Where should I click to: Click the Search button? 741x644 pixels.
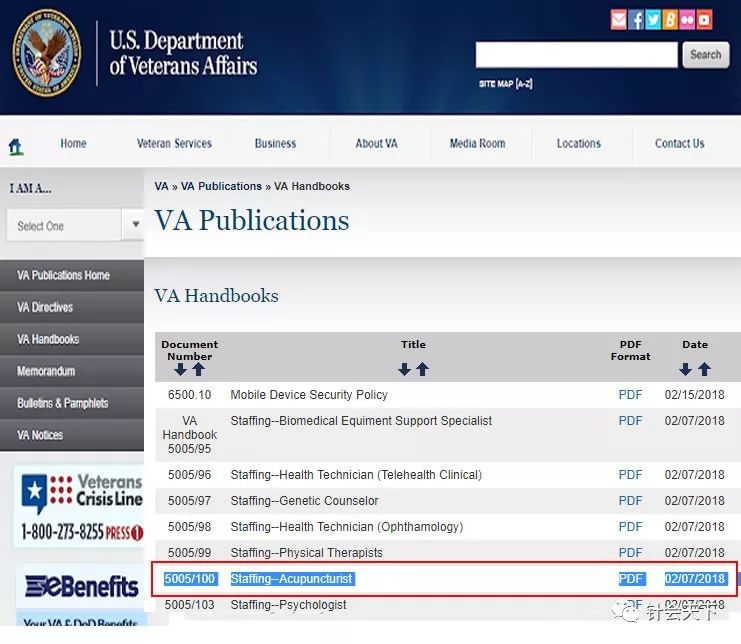pyautogui.click(x=706, y=55)
